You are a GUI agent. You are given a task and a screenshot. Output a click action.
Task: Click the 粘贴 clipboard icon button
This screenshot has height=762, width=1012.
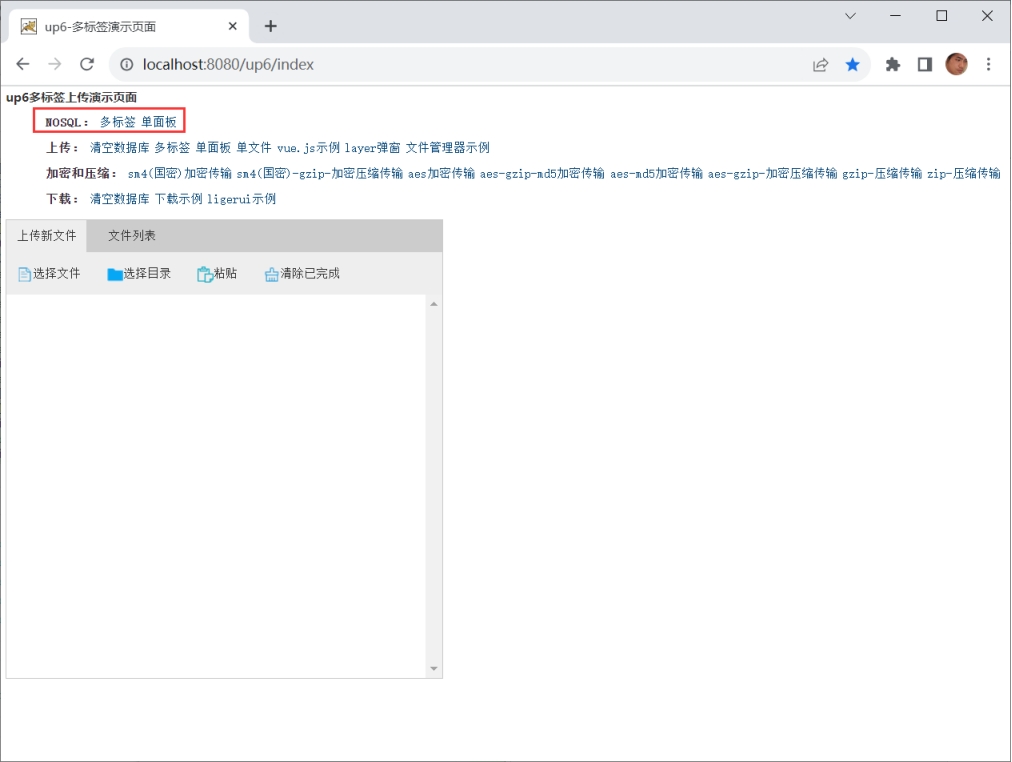tap(217, 274)
